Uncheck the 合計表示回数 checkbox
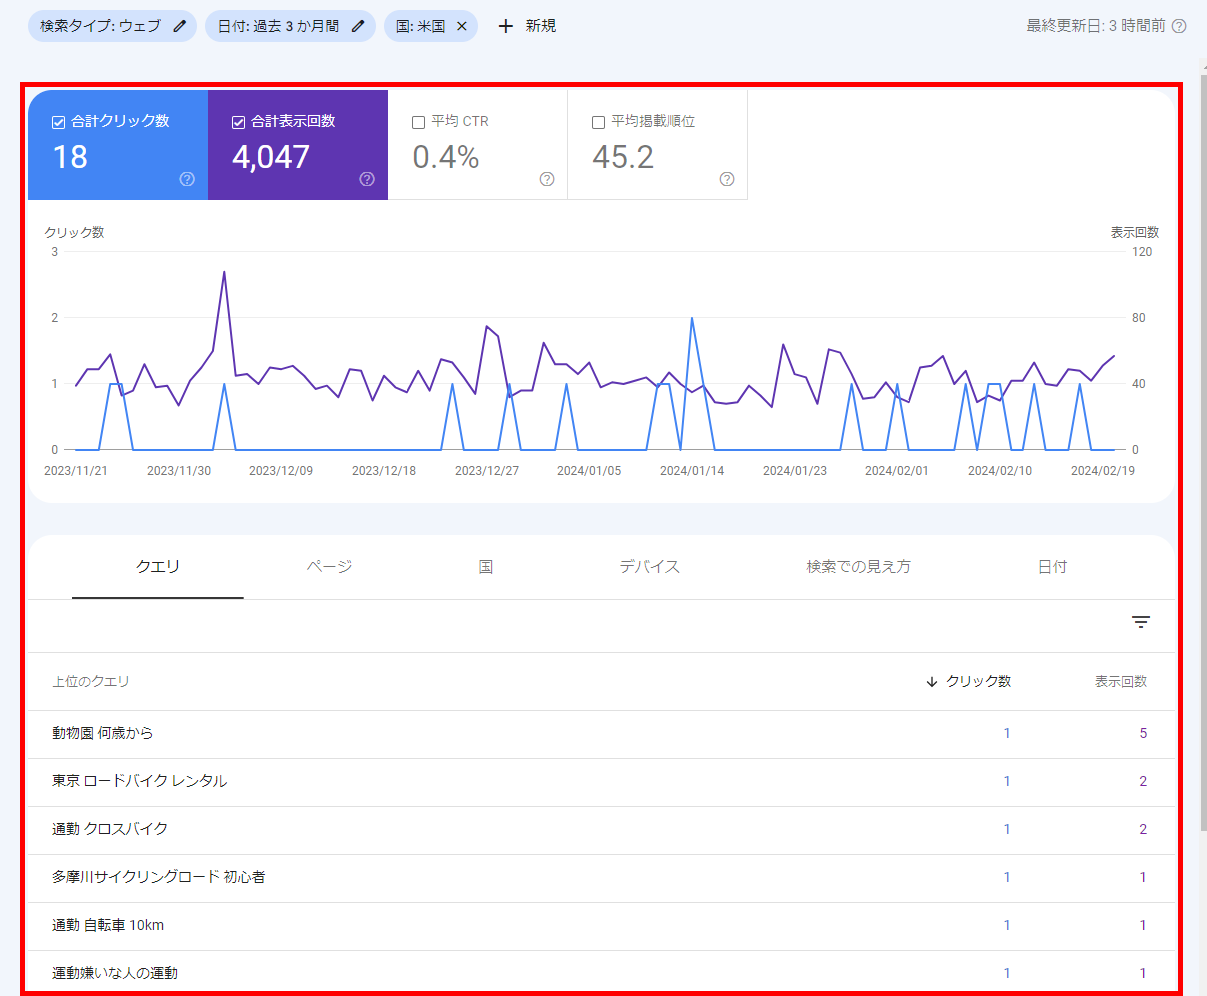 (238, 122)
